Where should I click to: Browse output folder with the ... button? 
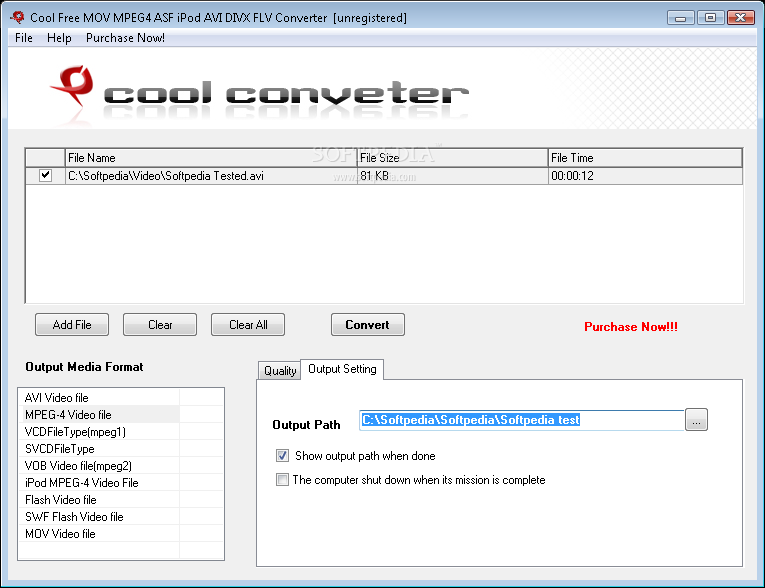coord(696,420)
